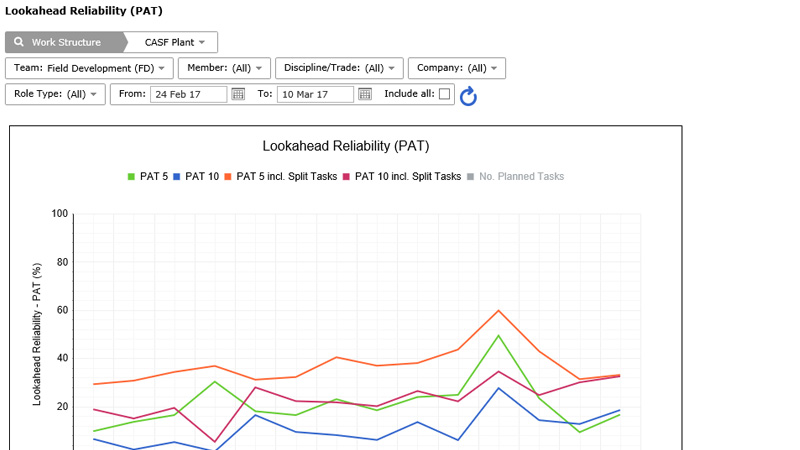
Task: Expand the Team: Field Development (FD) dropdown
Action: (x=89, y=68)
